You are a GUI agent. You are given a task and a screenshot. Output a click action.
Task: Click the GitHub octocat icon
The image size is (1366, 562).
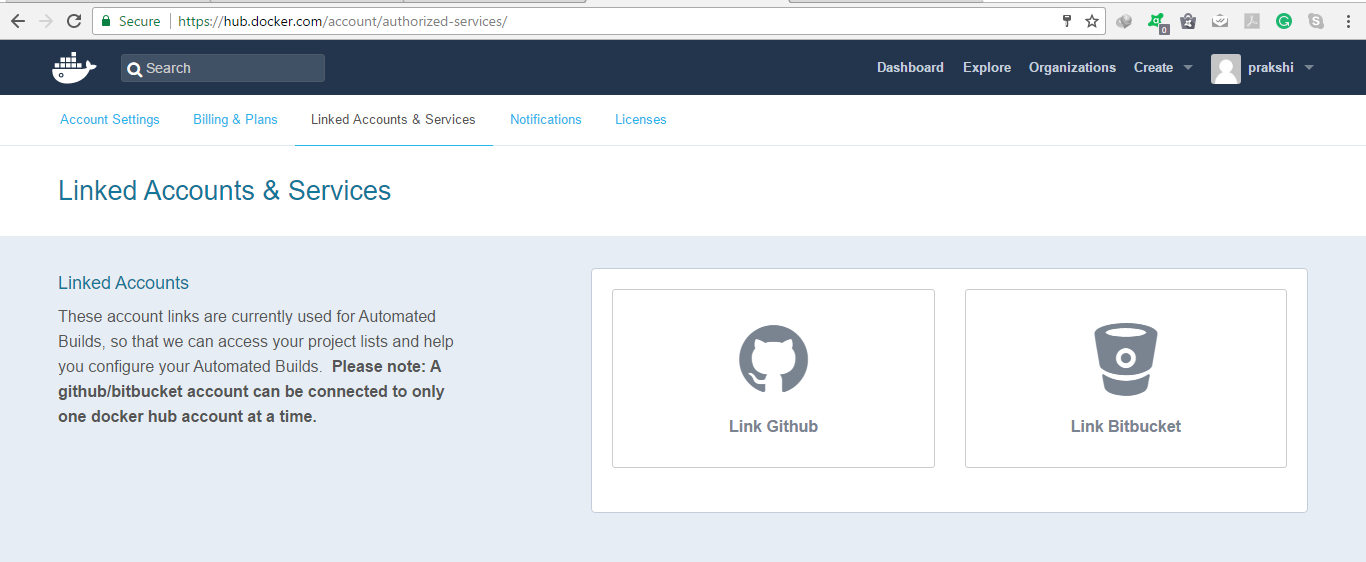coord(773,359)
